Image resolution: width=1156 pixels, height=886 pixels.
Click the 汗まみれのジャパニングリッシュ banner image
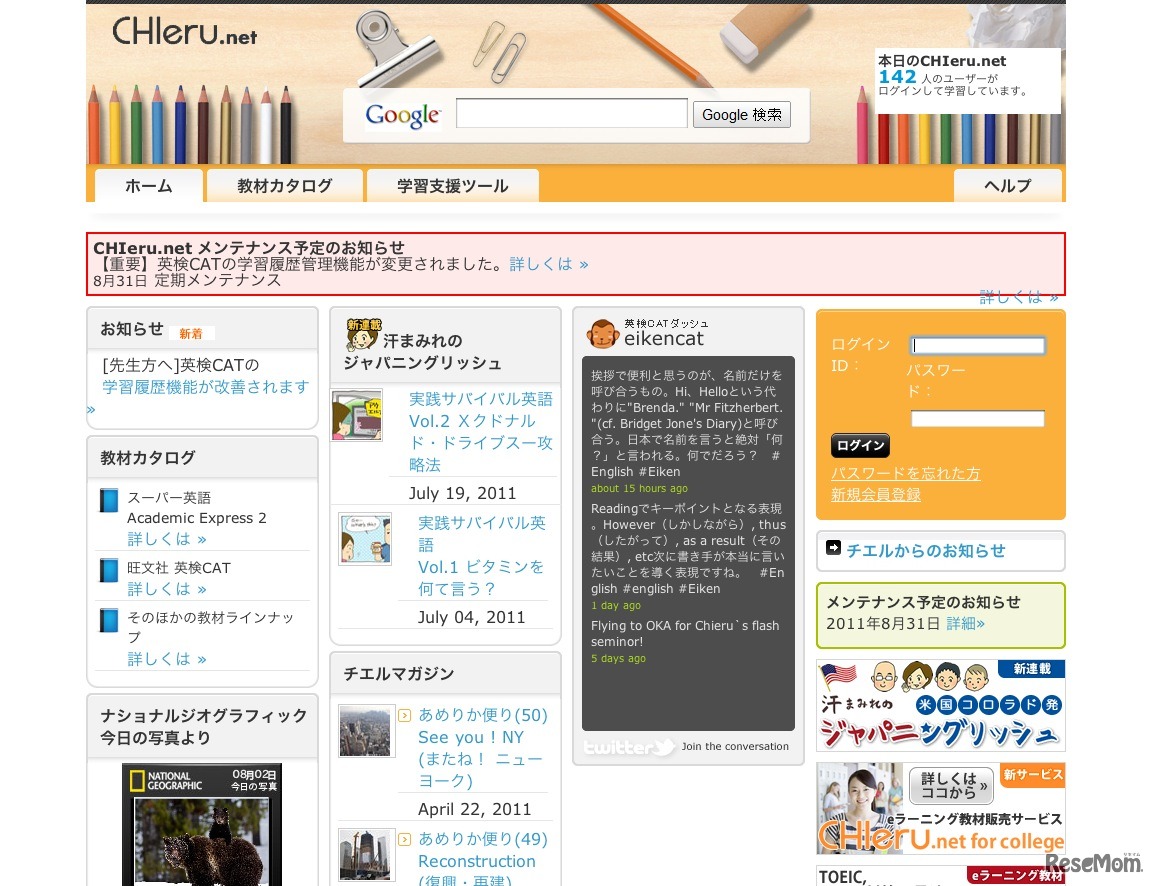940,706
